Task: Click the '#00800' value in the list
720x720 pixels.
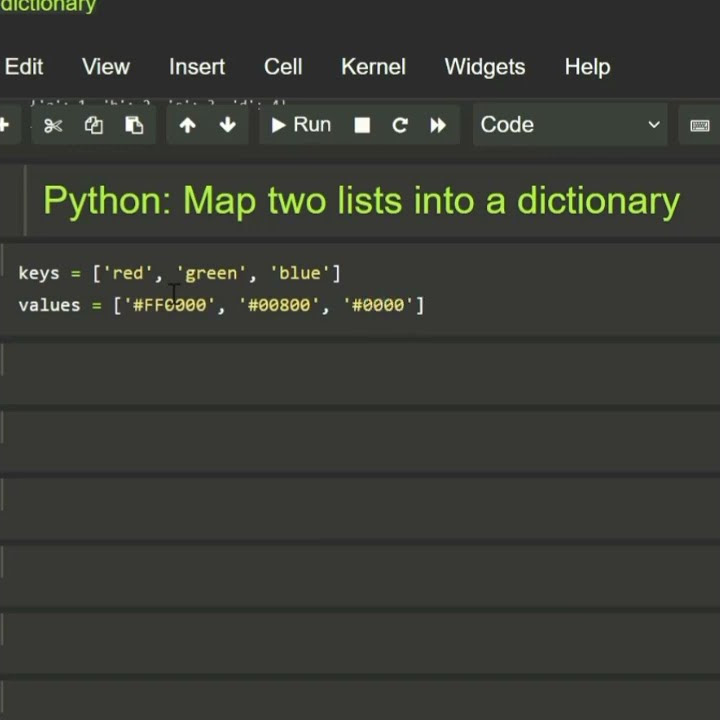Action: tap(279, 305)
